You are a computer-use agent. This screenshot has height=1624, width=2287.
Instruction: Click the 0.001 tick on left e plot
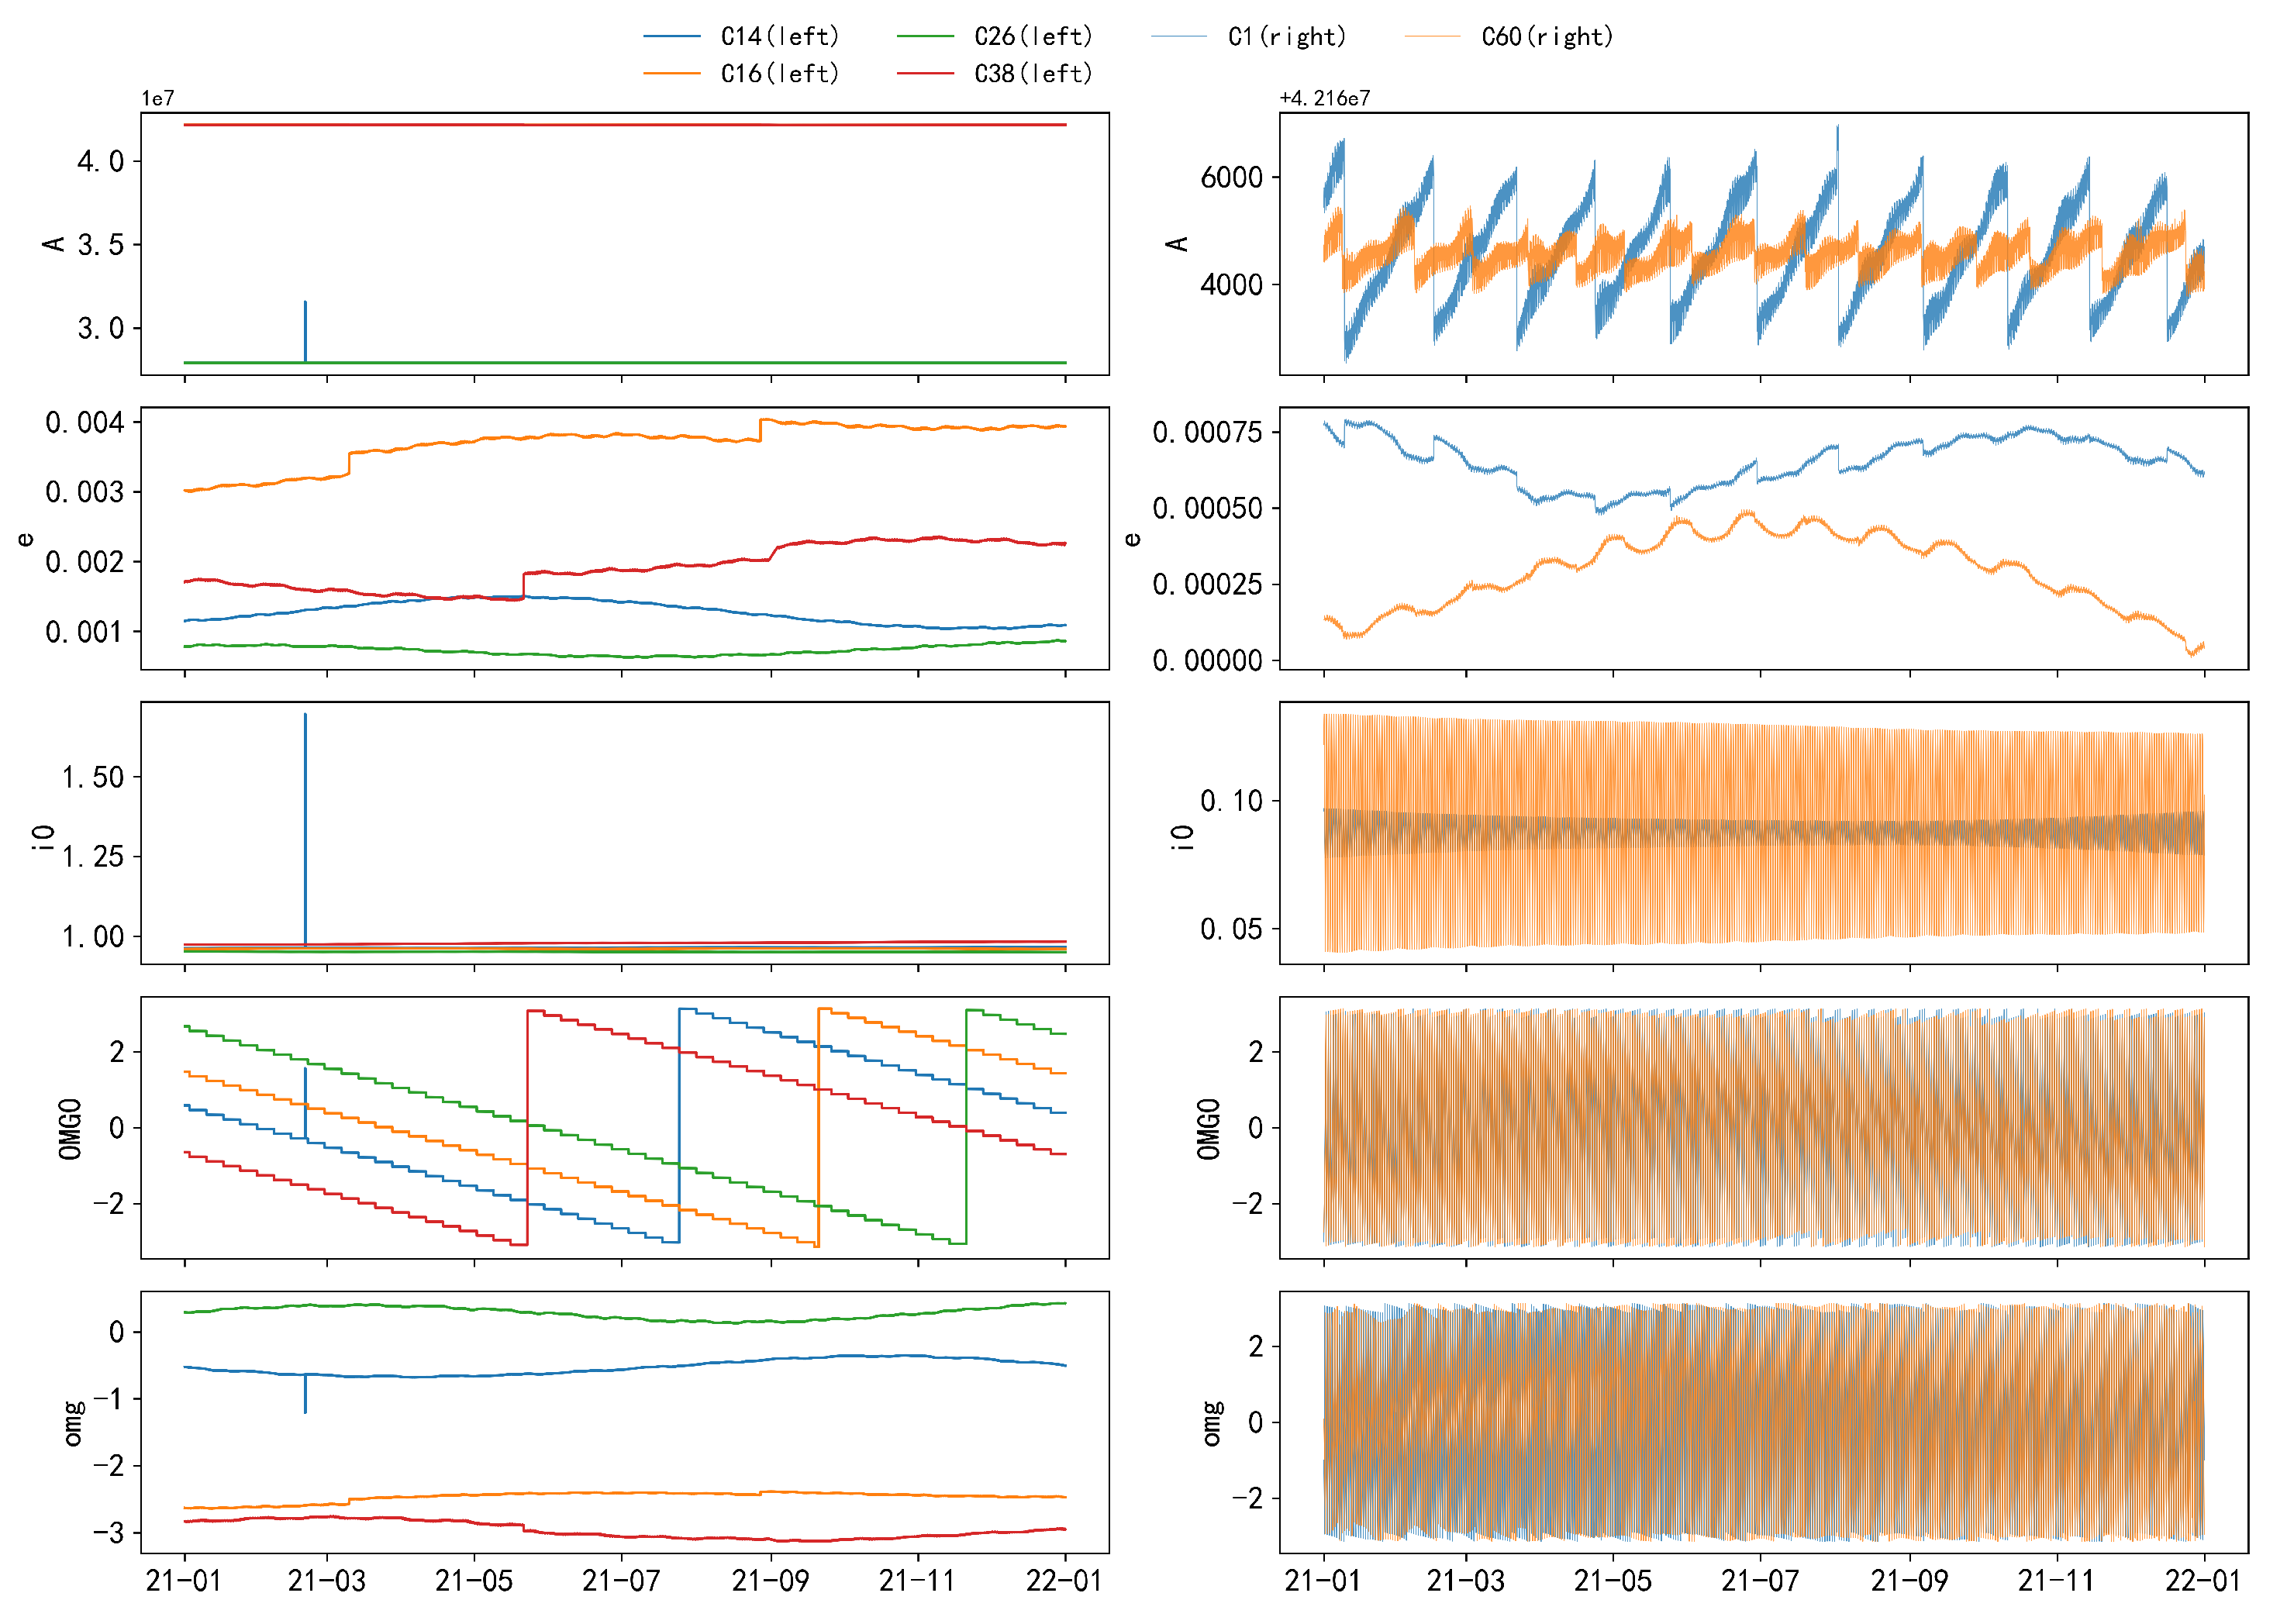85,632
